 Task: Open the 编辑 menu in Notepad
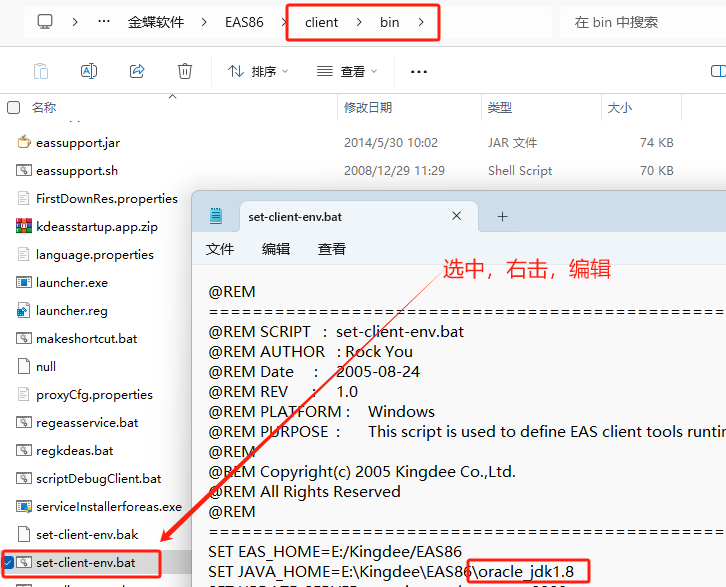point(276,249)
